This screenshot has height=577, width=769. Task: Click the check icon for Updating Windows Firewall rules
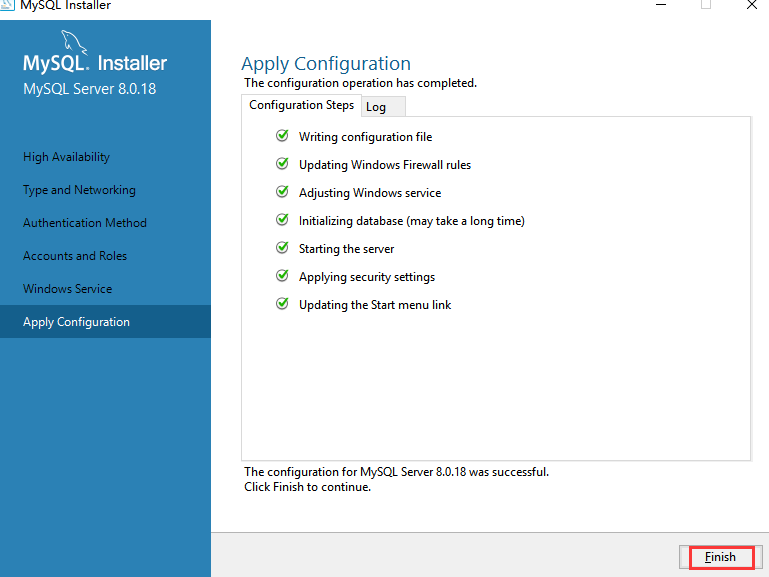282,163
